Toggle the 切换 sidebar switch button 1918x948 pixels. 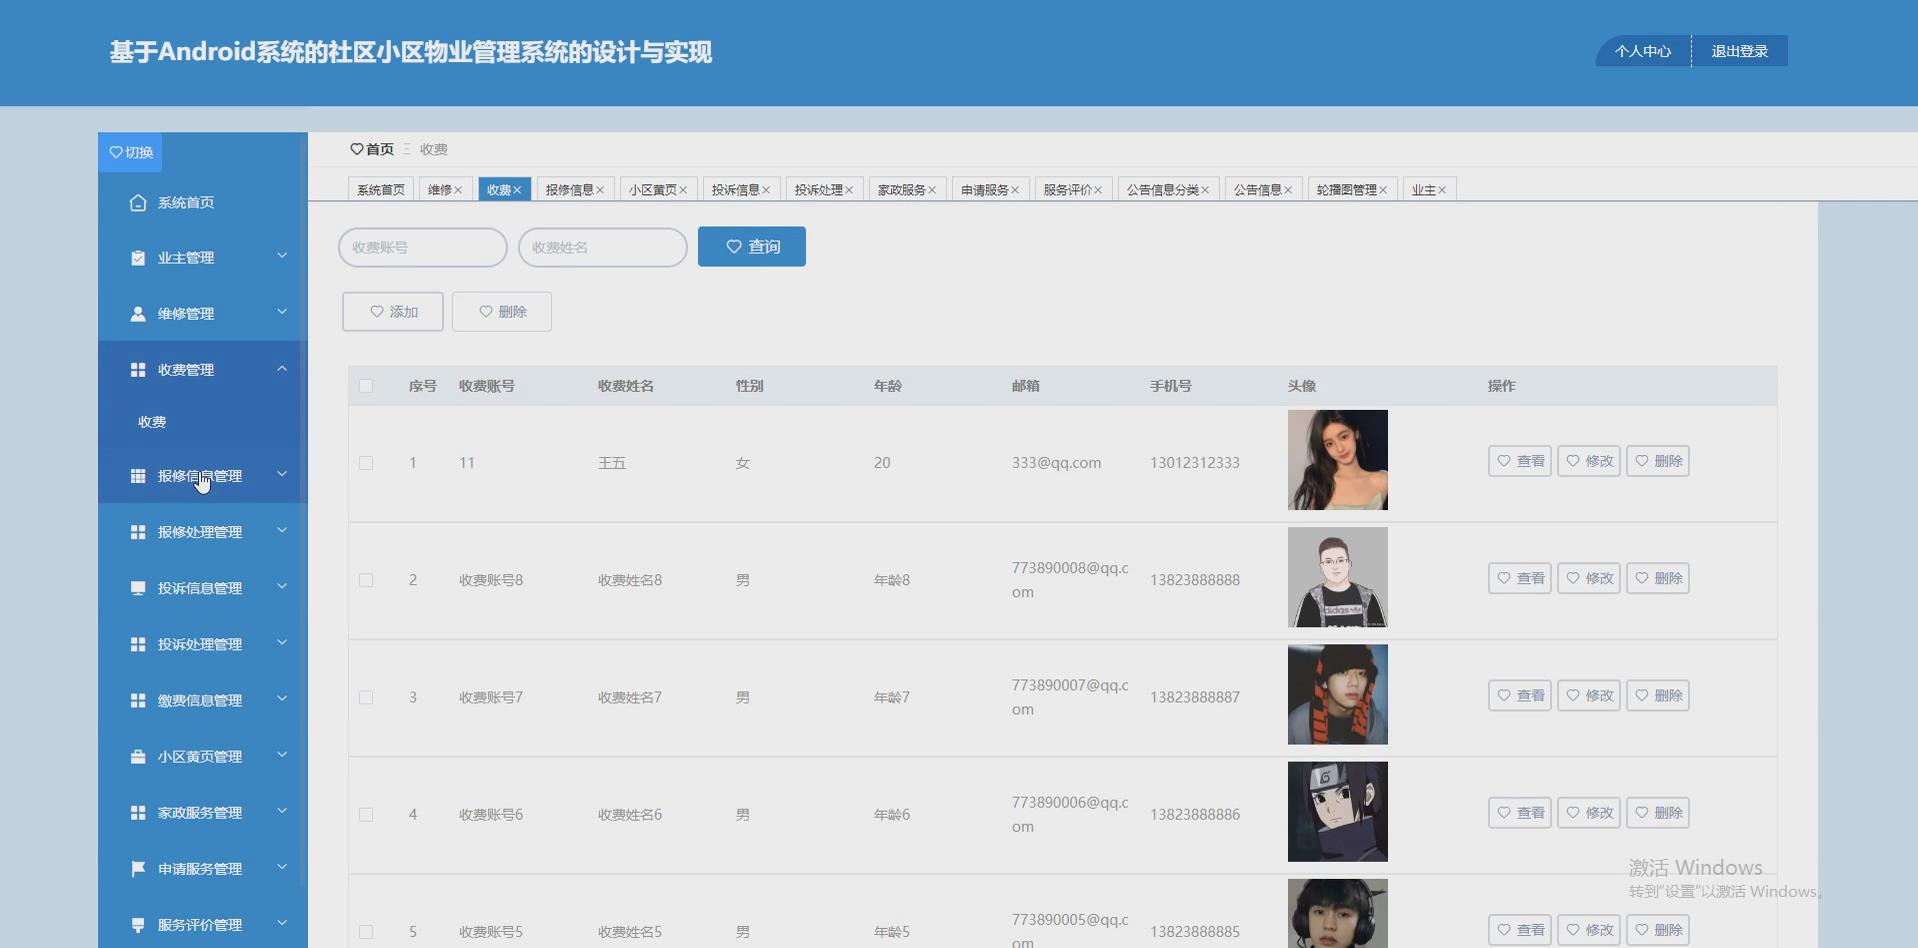[x=130, y=152]
